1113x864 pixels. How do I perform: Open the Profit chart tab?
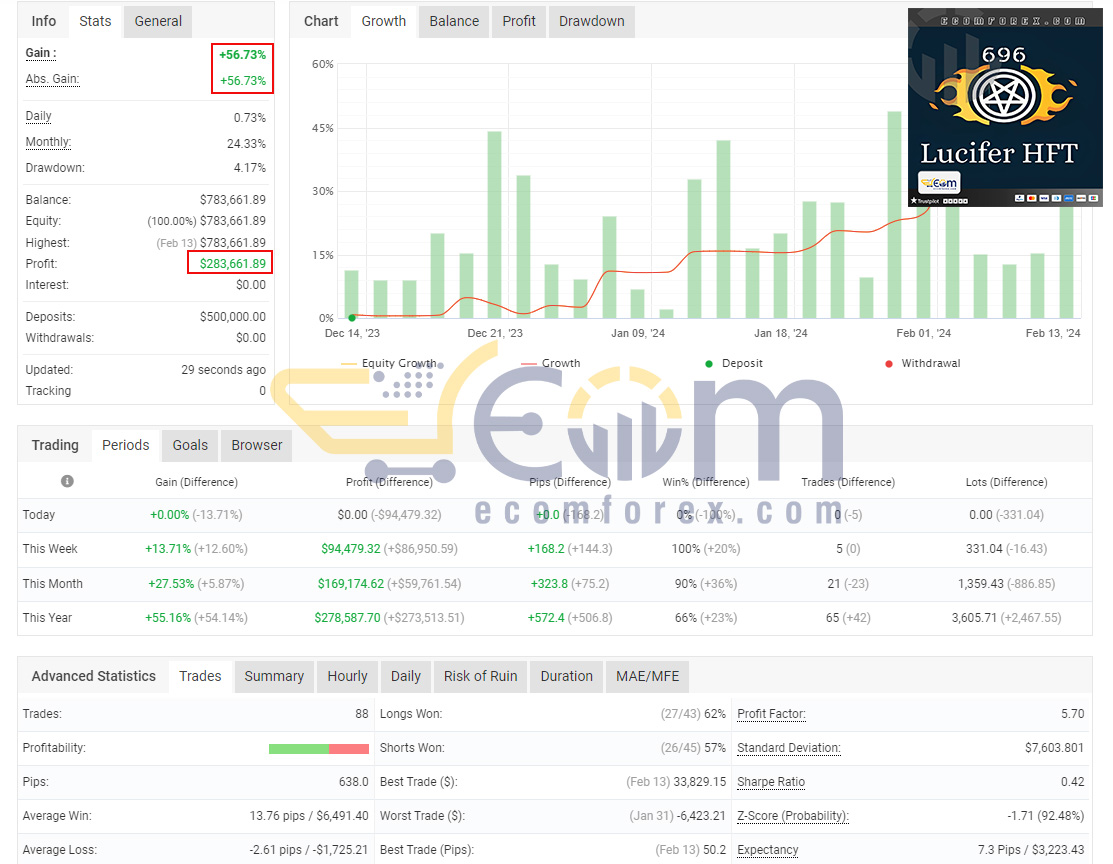pyautogui.click(x=519, y=21)
